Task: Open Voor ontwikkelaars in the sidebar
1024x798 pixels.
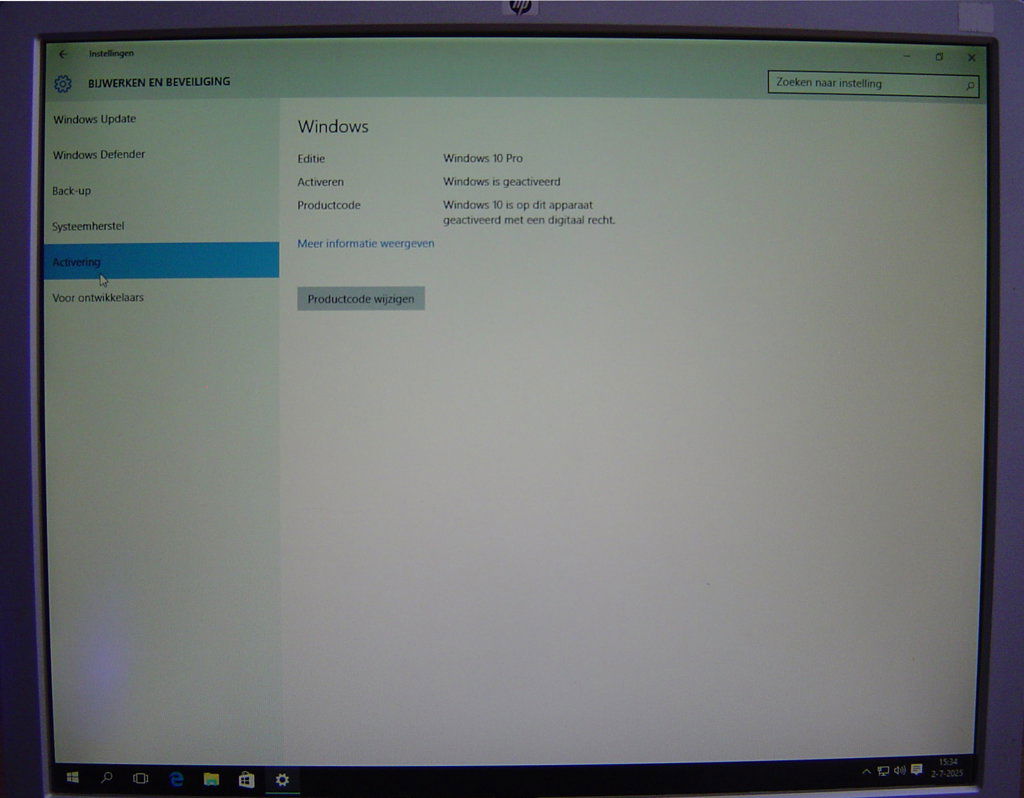Action: (161, 297)
